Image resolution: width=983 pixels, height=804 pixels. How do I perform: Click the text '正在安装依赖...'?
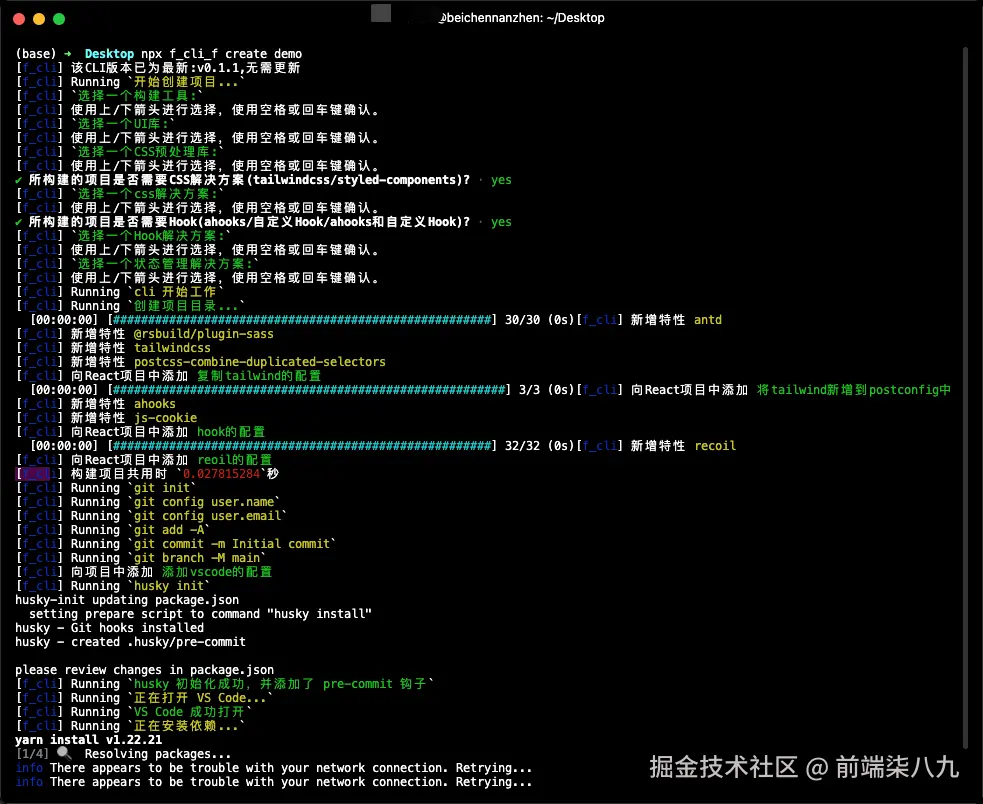point(186,726)
